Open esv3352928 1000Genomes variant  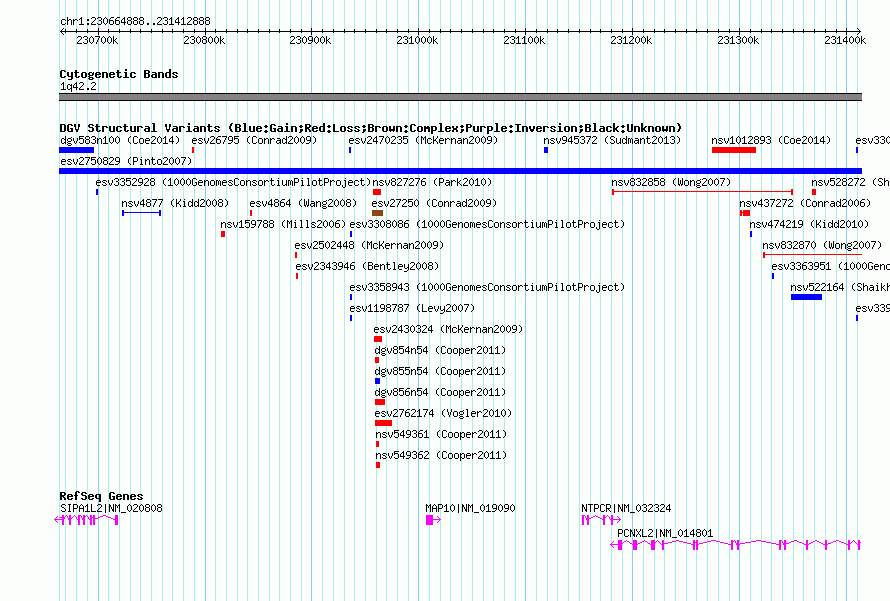point(233,182)
